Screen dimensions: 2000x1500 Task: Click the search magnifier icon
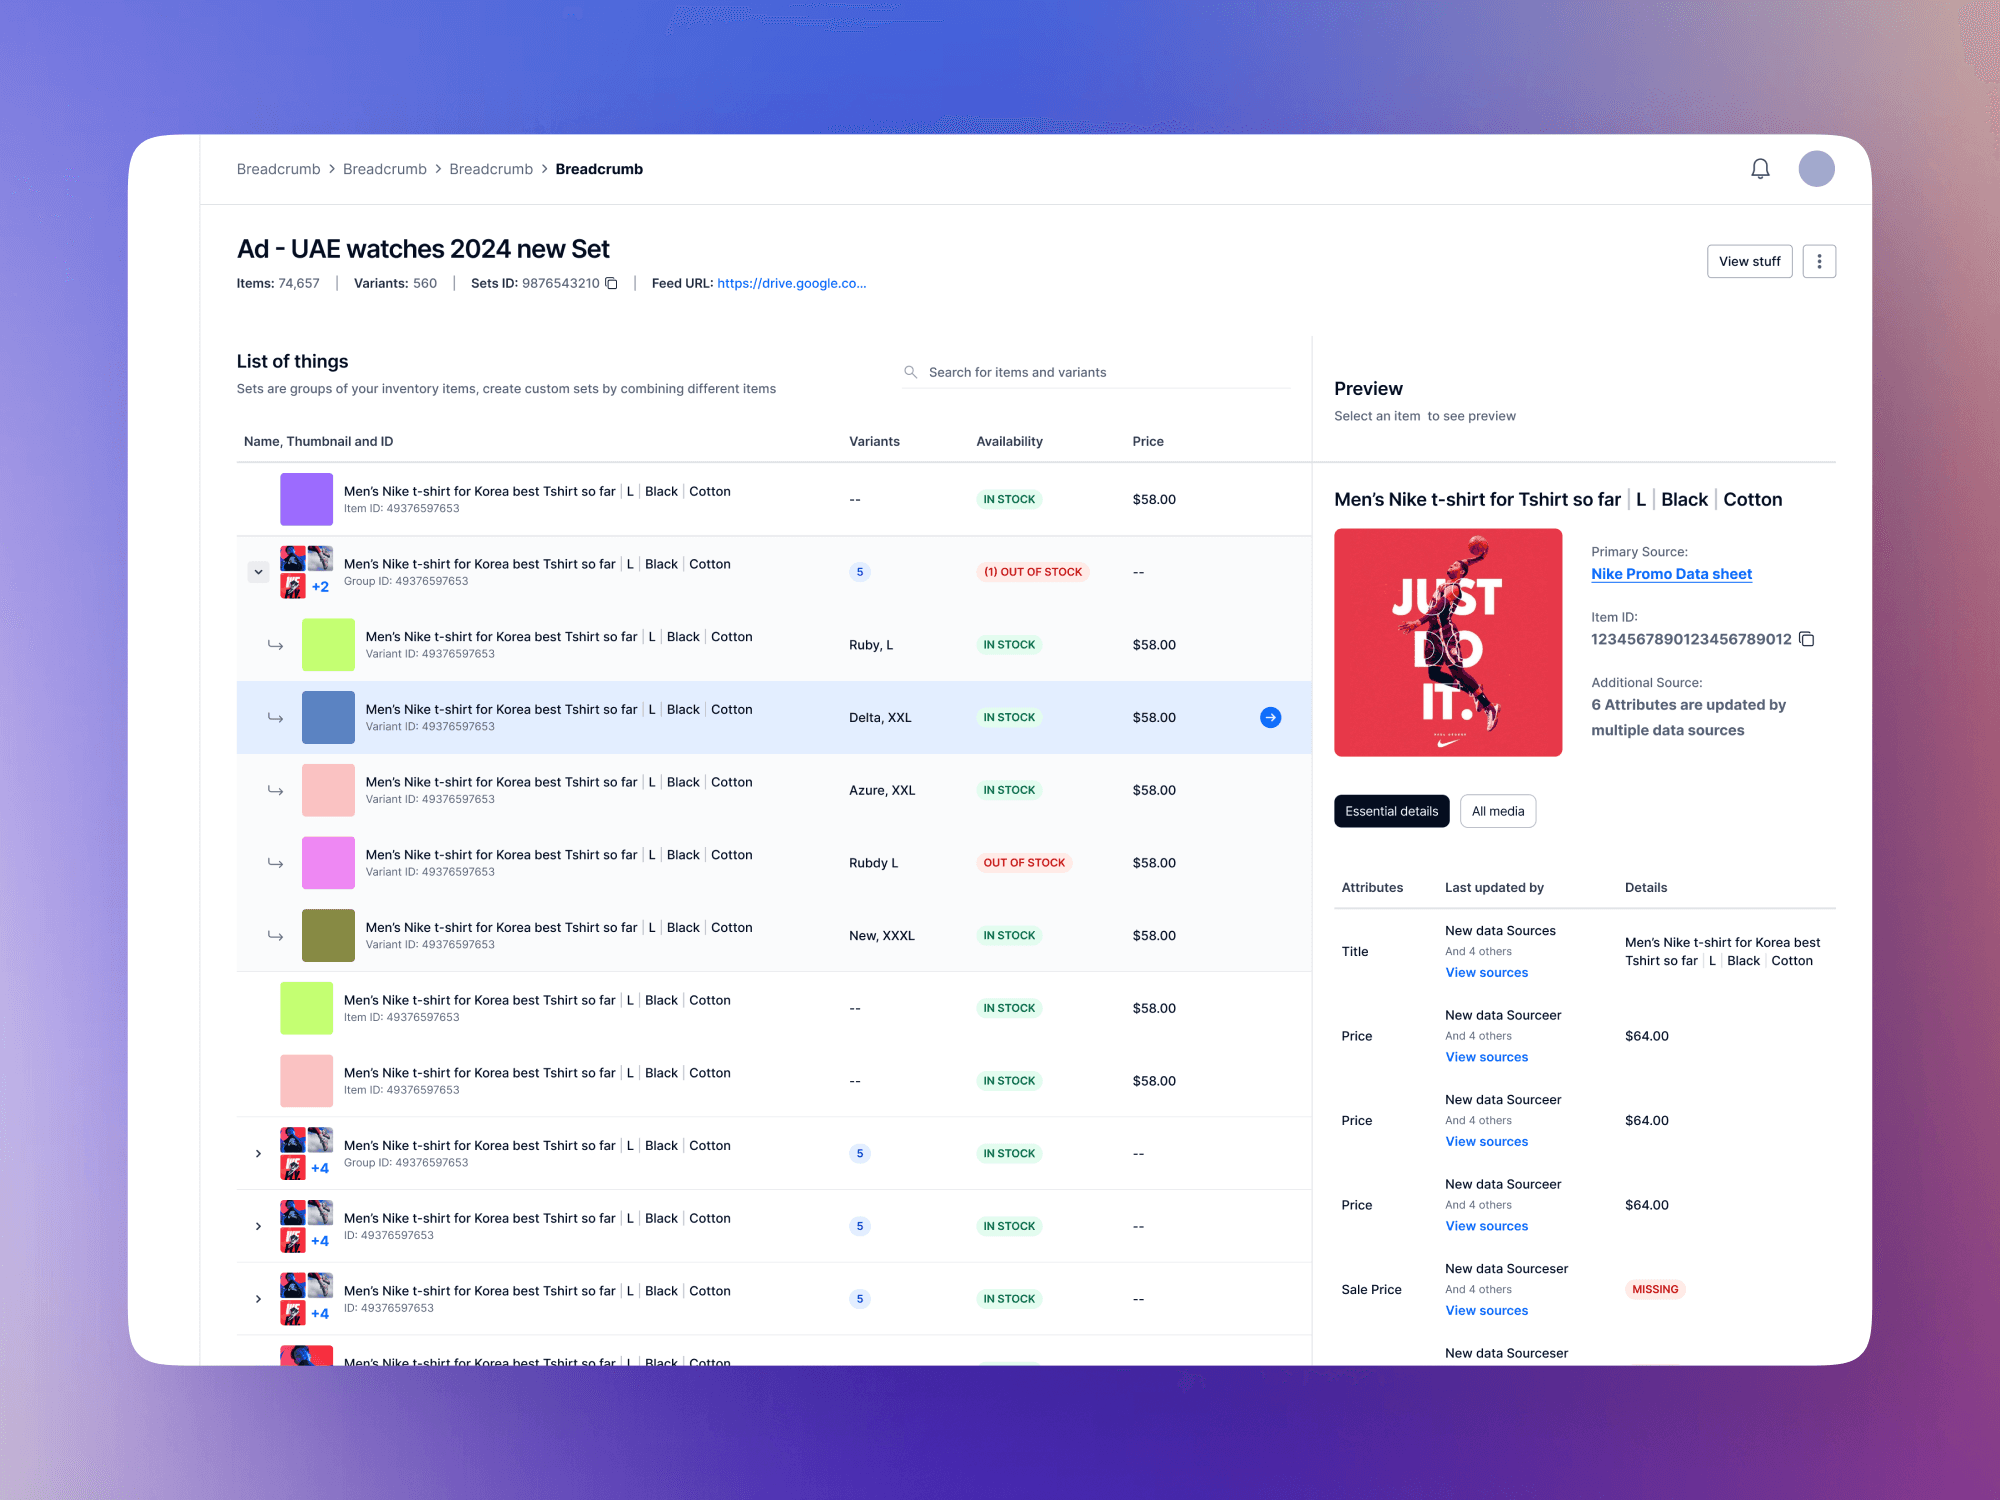(x=910, y=372)
